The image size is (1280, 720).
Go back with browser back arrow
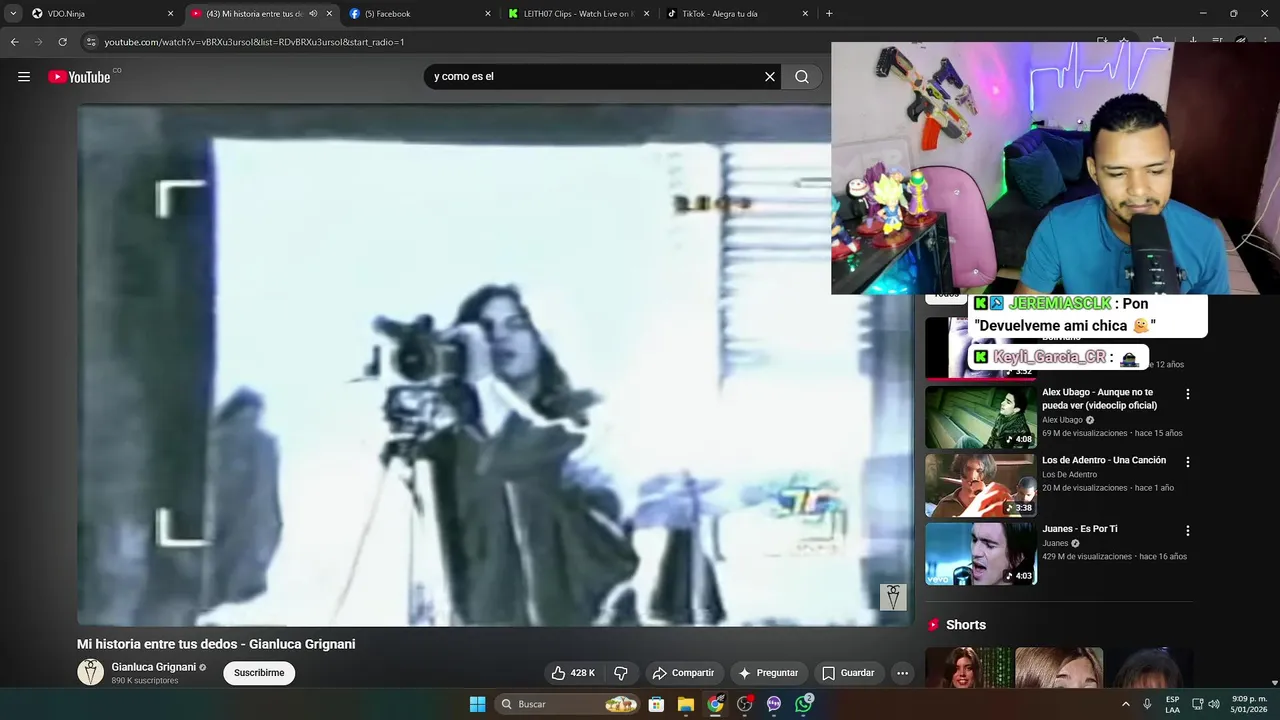(x=14, y=42)
